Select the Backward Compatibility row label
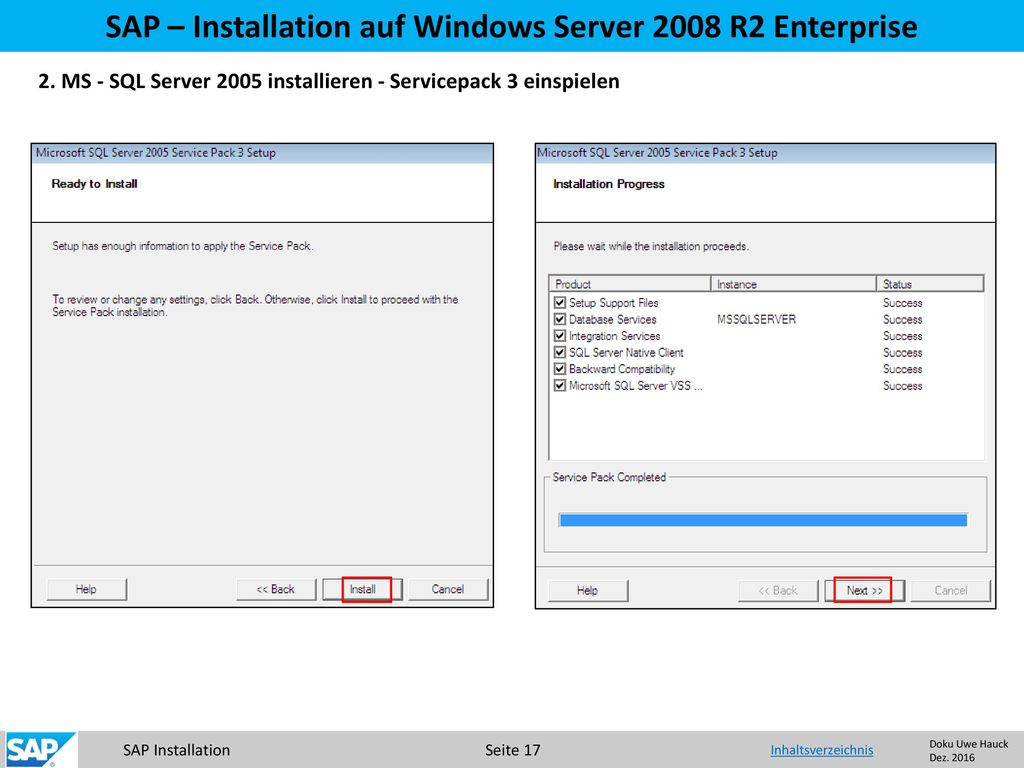Screen dimensions: 1024x768 click(622, 369)
